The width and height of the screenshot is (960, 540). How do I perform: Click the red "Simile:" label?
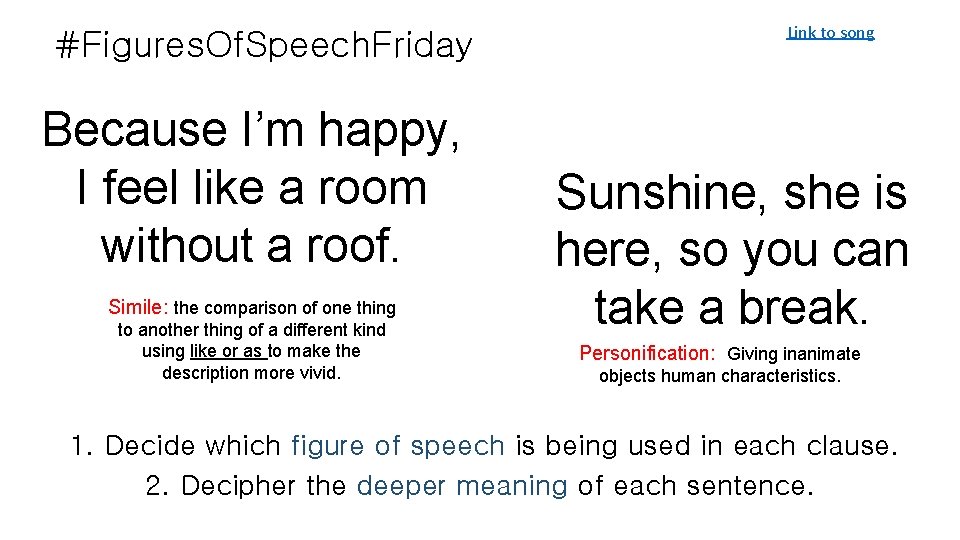(139, 308)
